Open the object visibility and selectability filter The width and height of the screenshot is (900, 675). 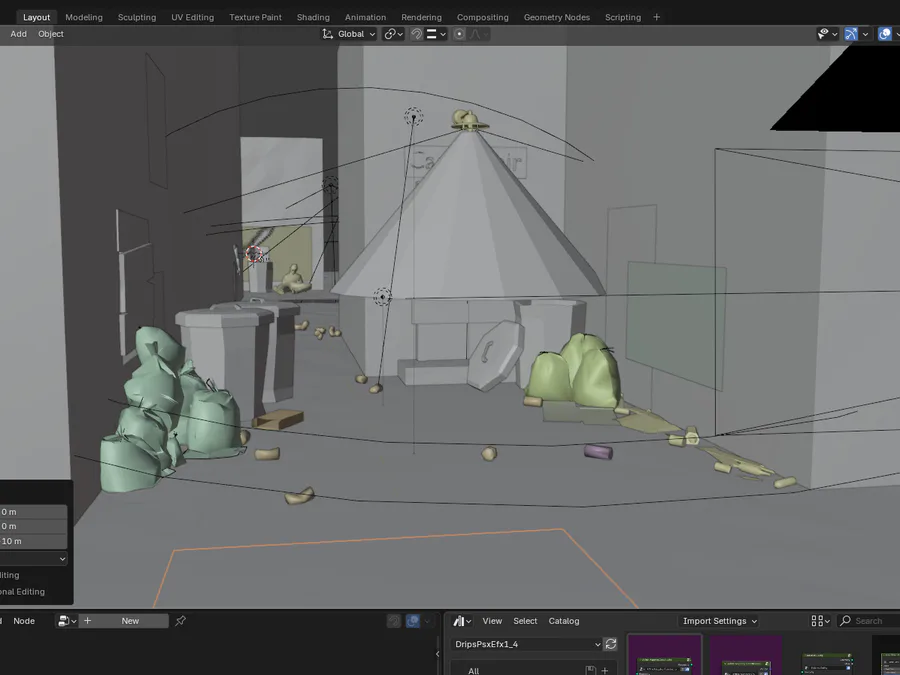click(x=827, y=34)
